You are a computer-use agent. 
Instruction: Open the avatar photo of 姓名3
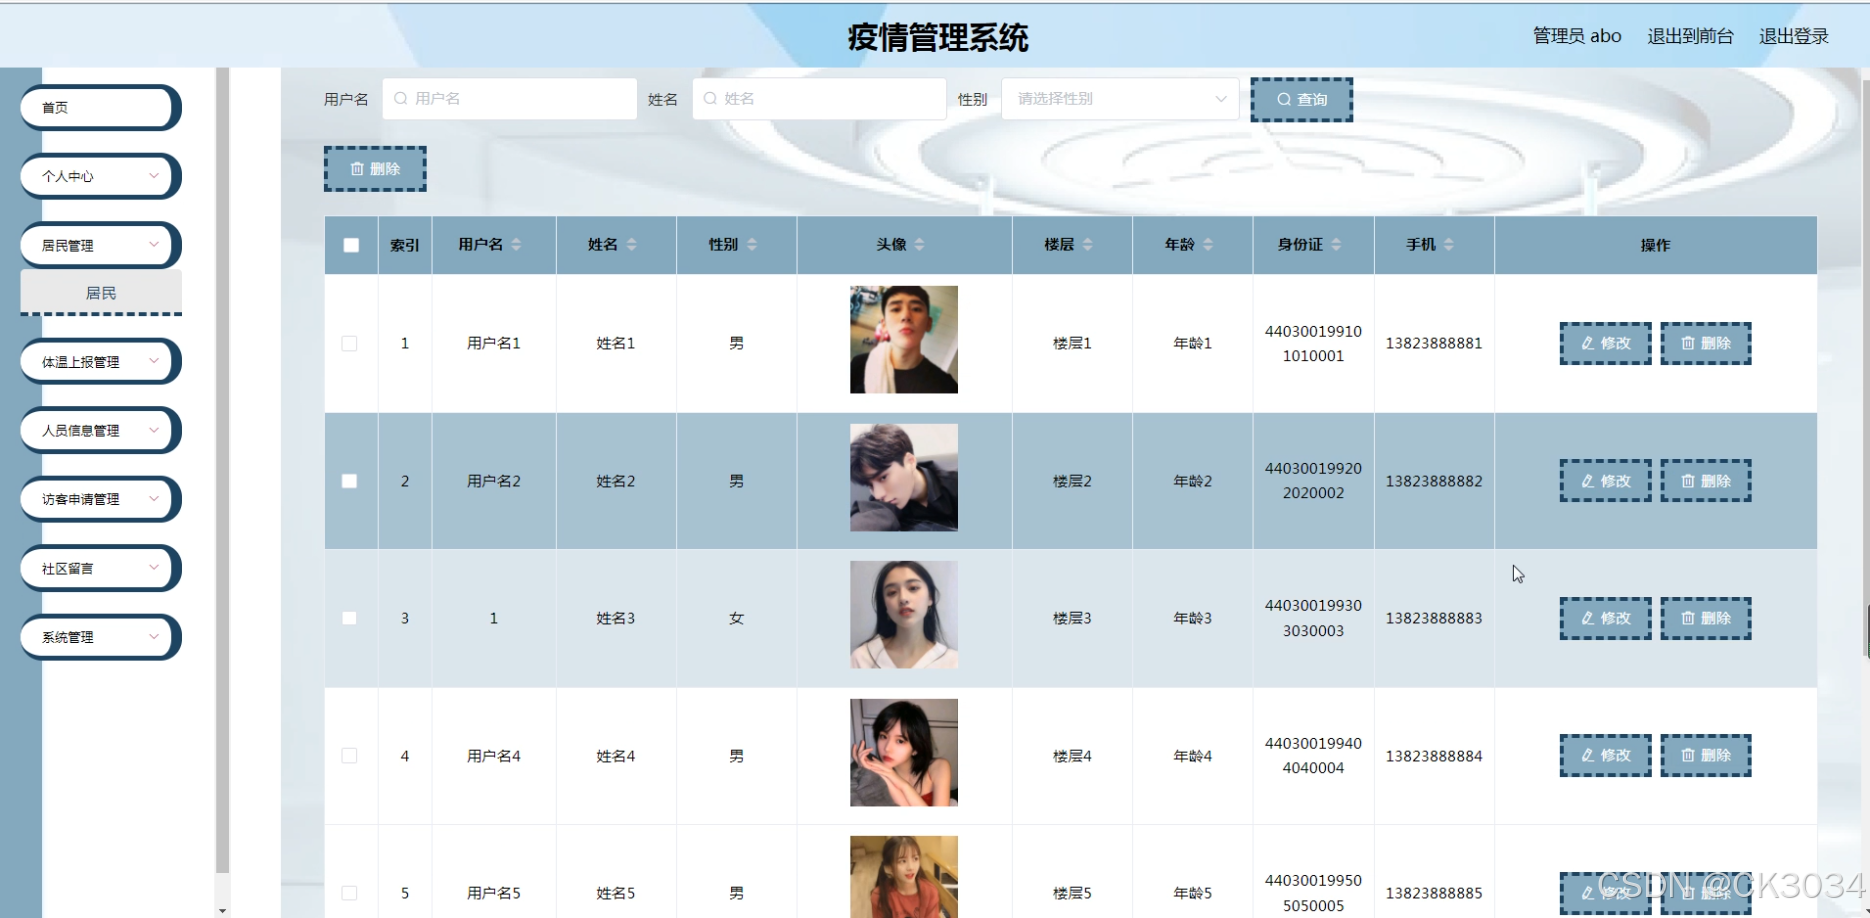tap(904, 615)
